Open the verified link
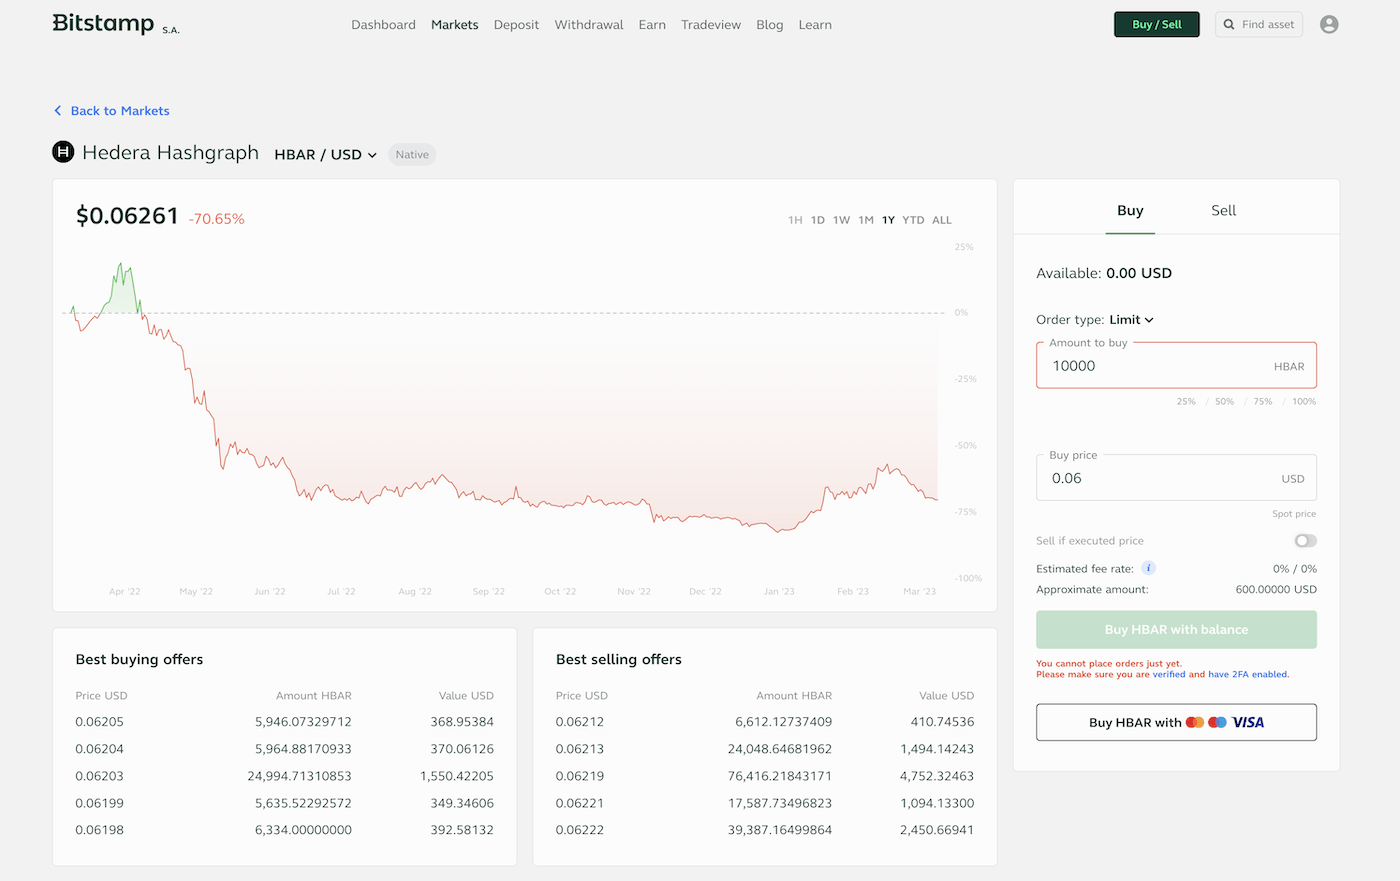 pos(1169,674)
